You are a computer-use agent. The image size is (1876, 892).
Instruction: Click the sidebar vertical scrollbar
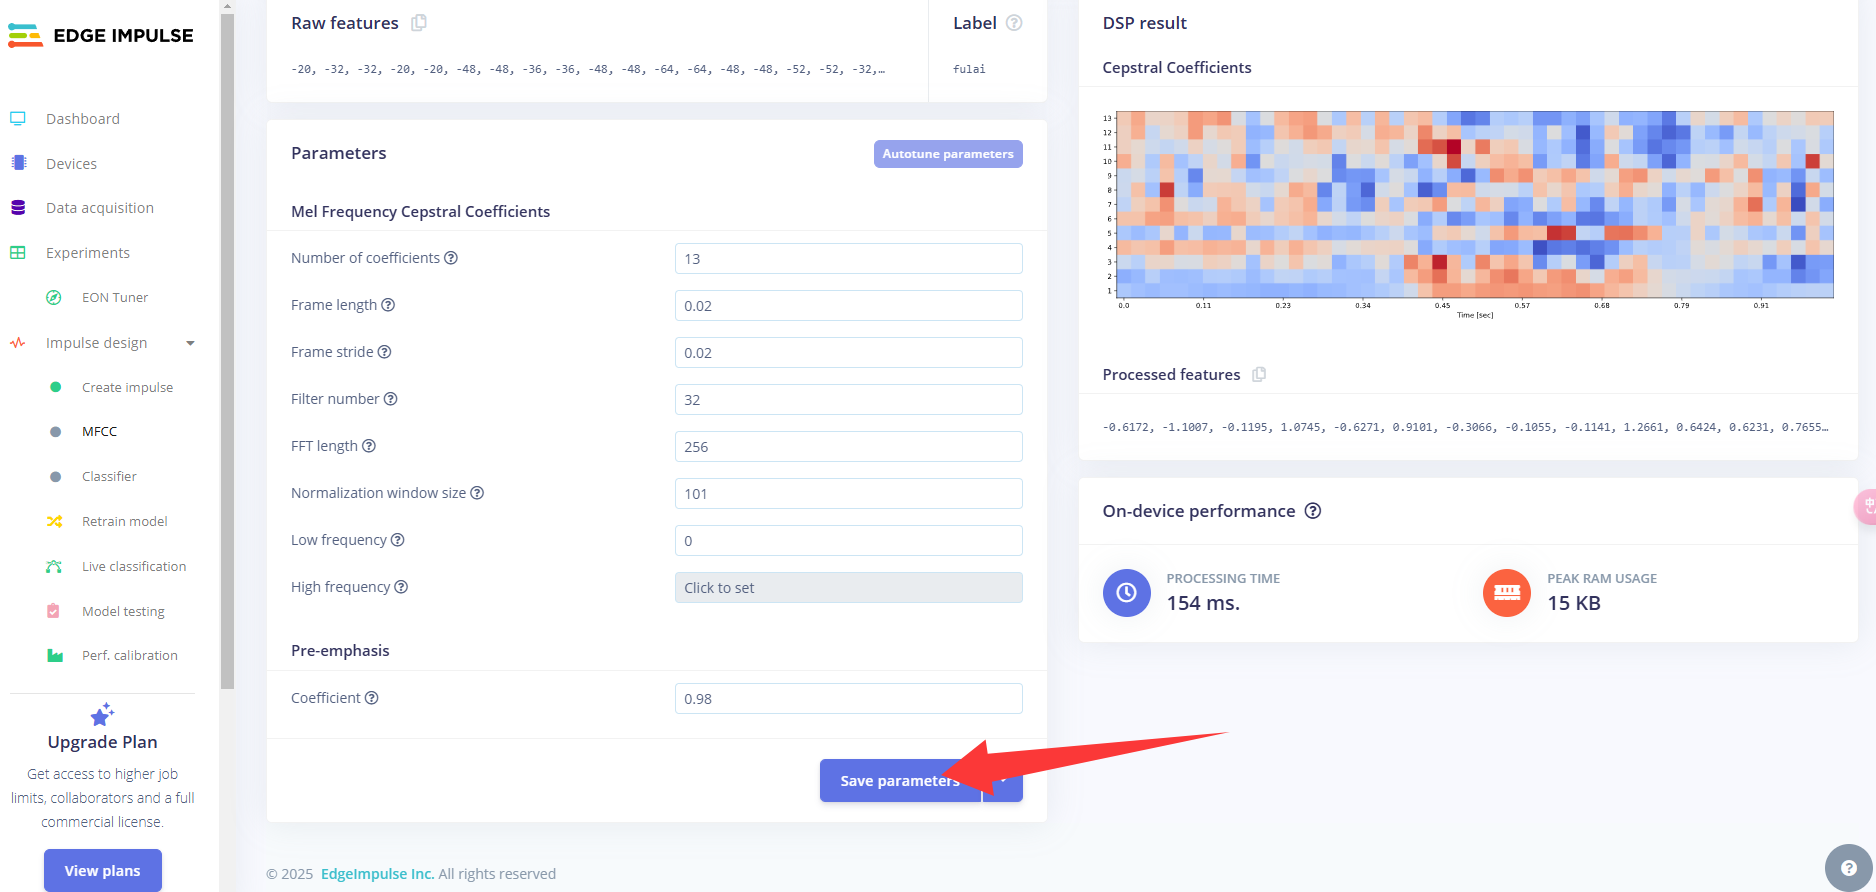coord(227,350)
